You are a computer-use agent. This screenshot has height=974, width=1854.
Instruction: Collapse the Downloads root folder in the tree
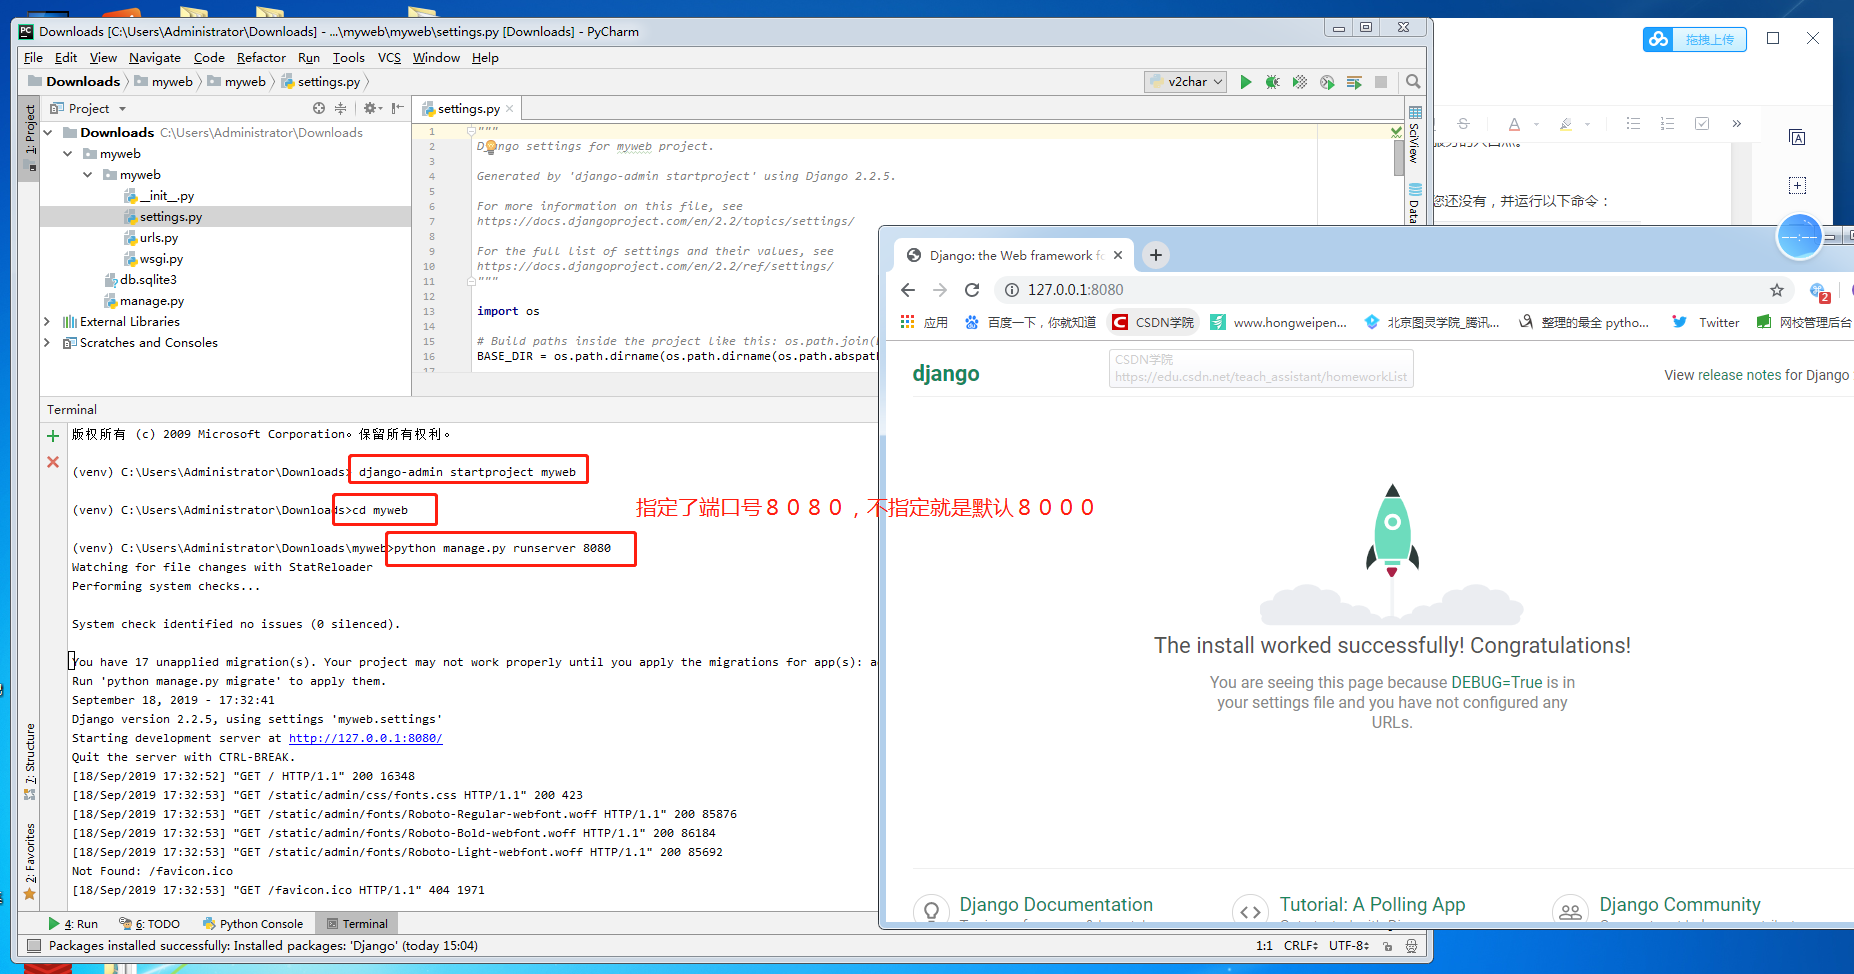point(48,133)
